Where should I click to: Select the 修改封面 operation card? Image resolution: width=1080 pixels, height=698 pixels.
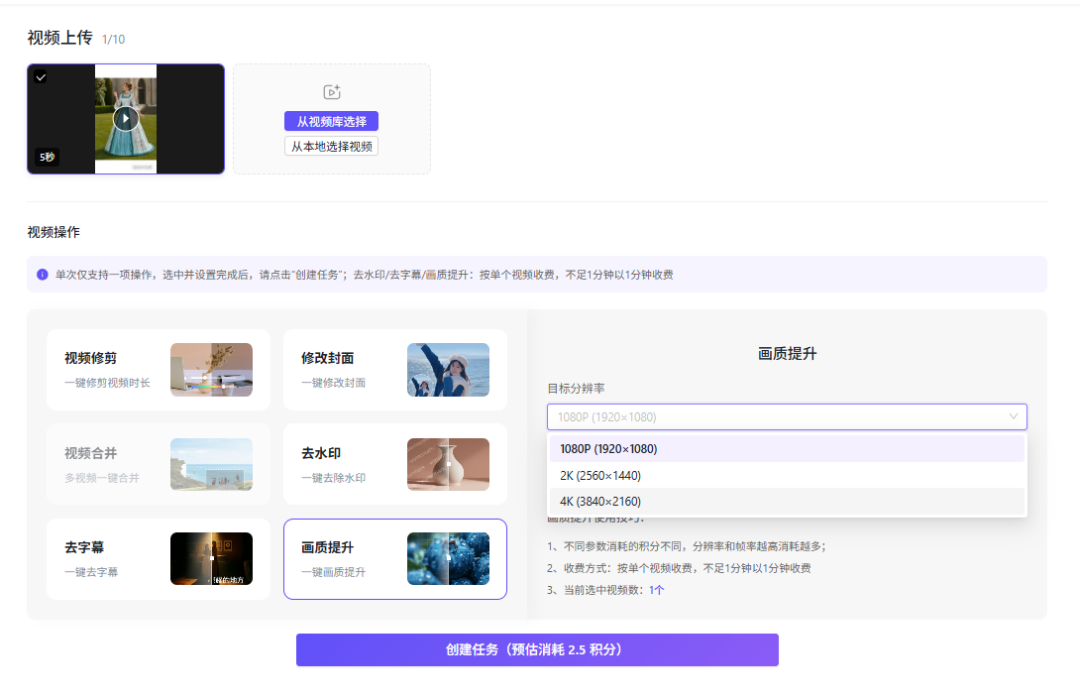(x=395, y=369)
